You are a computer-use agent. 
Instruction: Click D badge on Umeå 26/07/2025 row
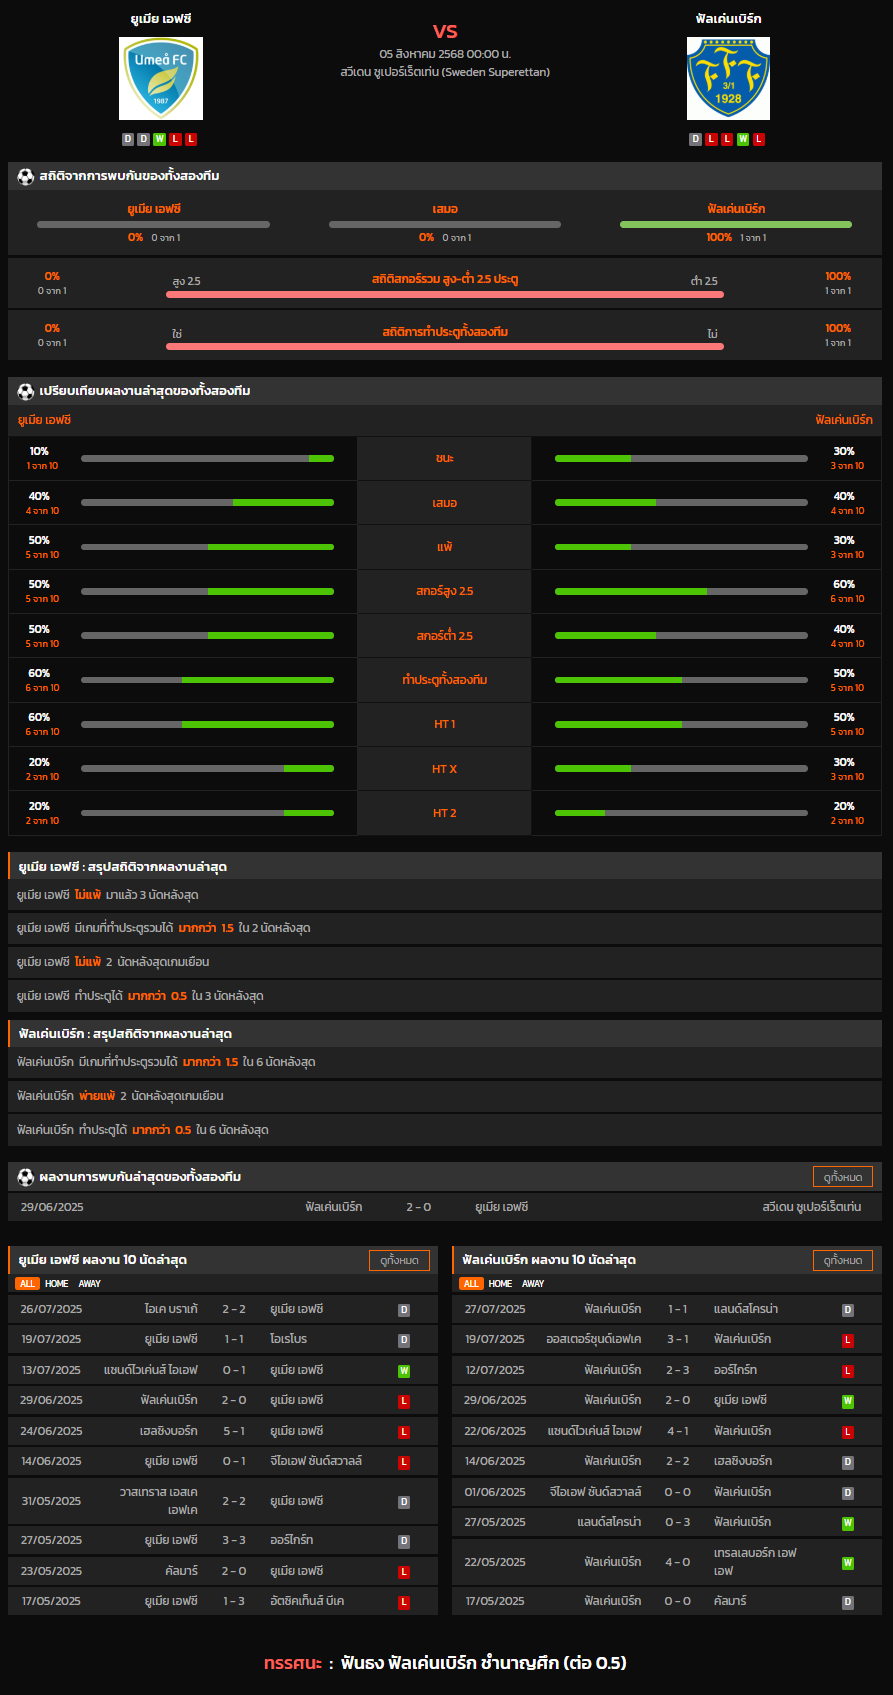[x=404, y=1310]
